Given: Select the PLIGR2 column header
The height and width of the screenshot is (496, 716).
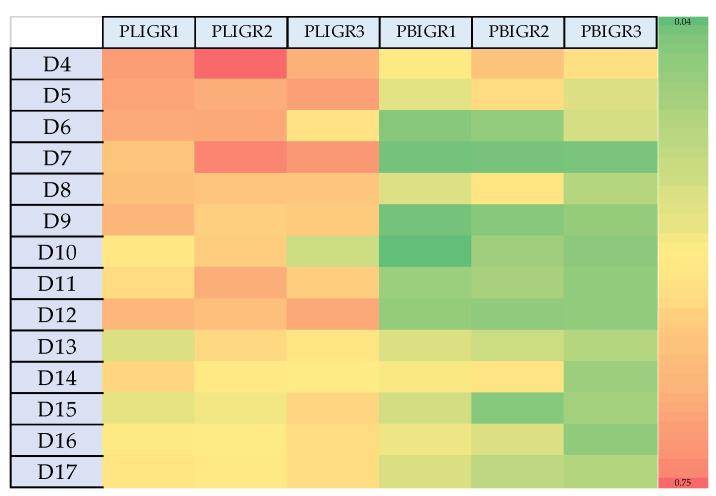Looking at the screenshot, I should [x=240, y=32].
